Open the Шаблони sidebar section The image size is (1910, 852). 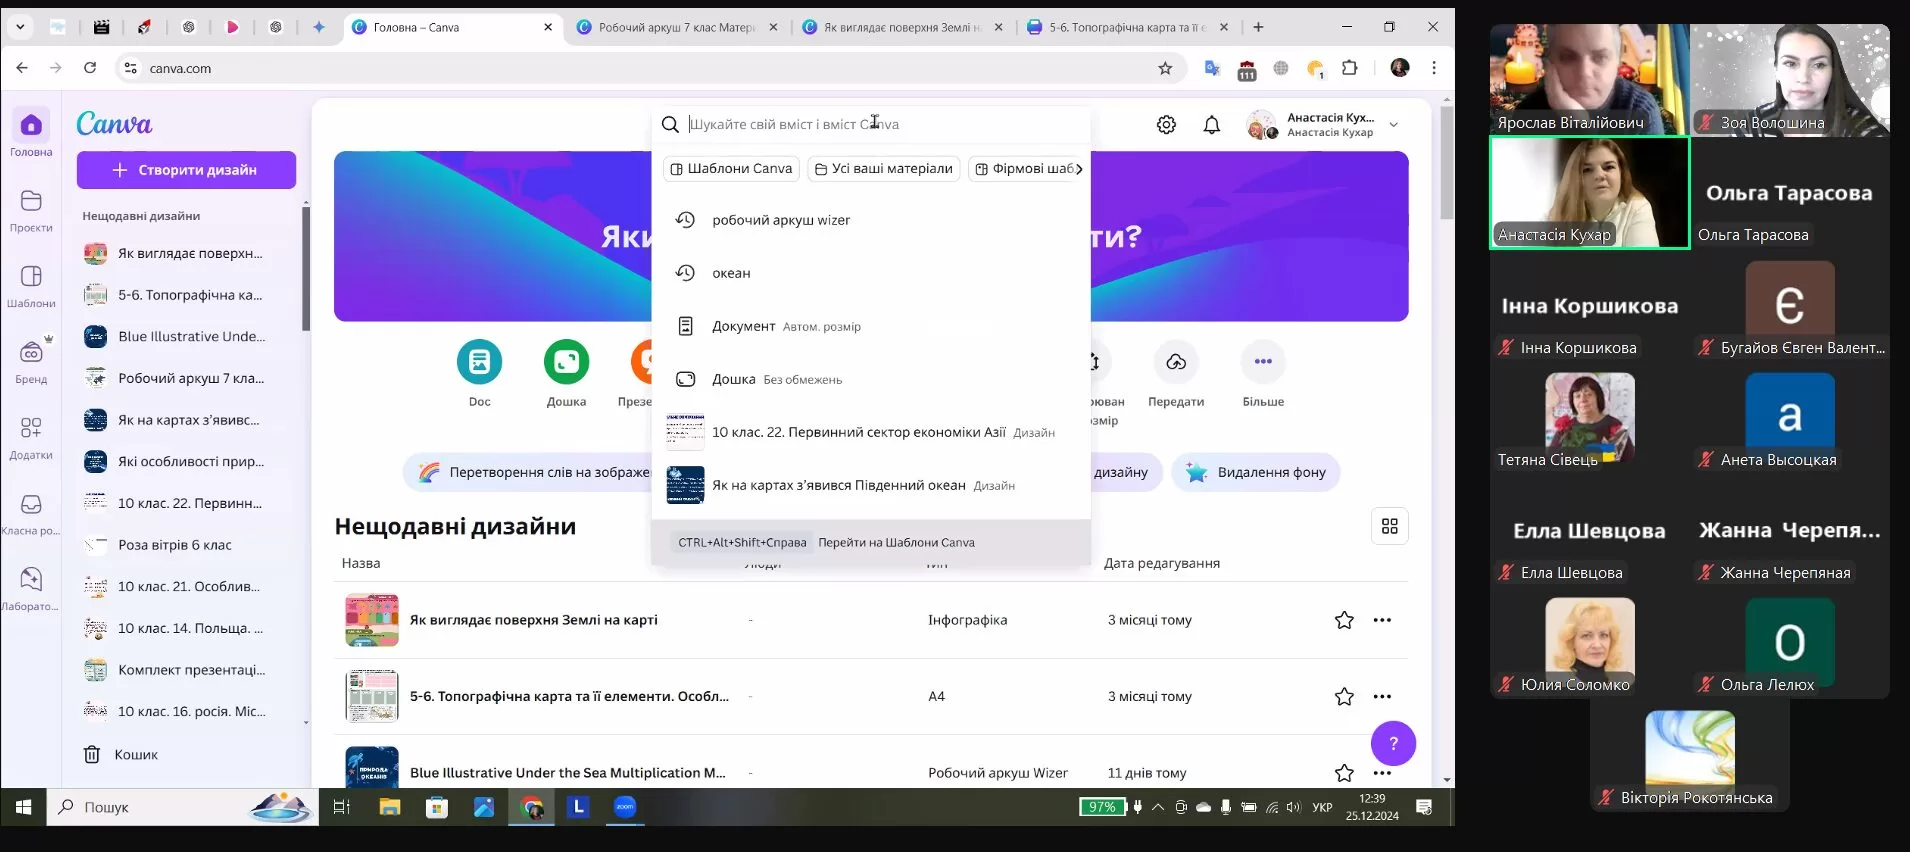coord(31,286)
